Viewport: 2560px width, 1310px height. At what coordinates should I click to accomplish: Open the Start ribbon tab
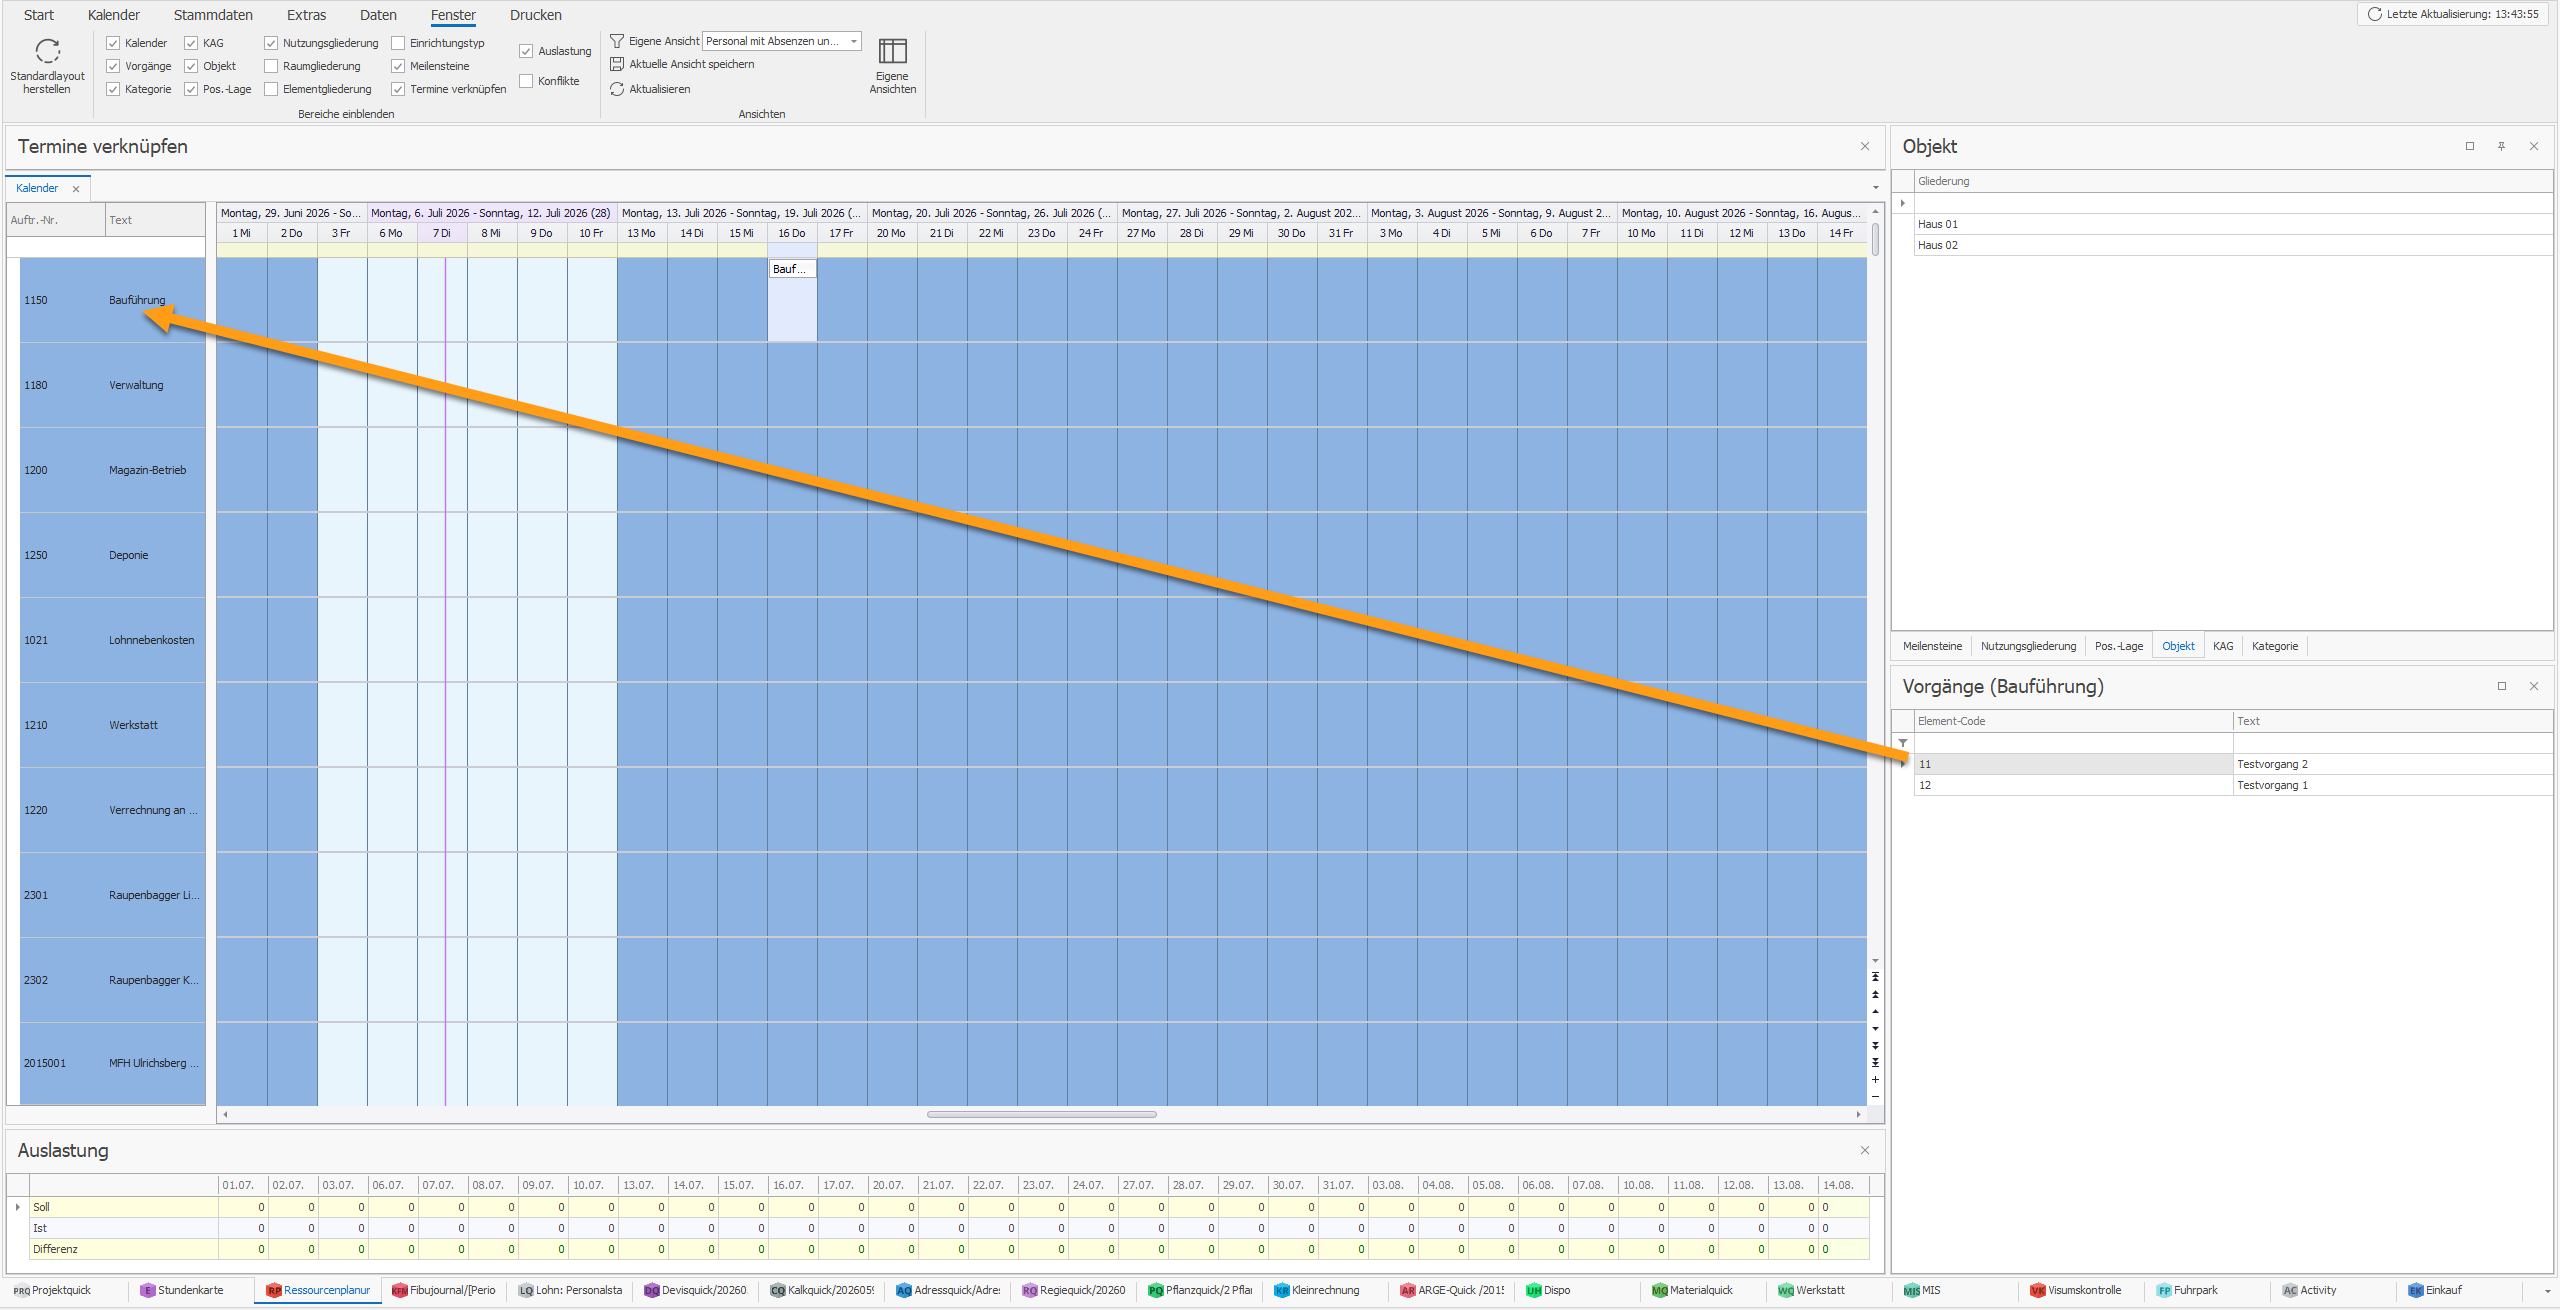pos(39,15)
